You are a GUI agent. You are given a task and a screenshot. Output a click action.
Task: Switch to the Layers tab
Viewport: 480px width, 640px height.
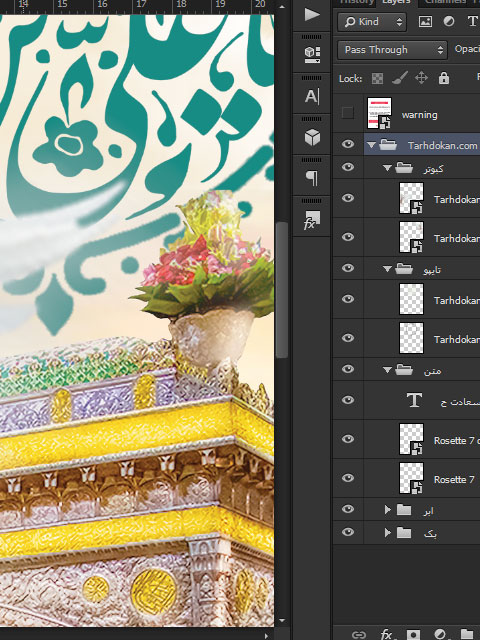[396, 2]
